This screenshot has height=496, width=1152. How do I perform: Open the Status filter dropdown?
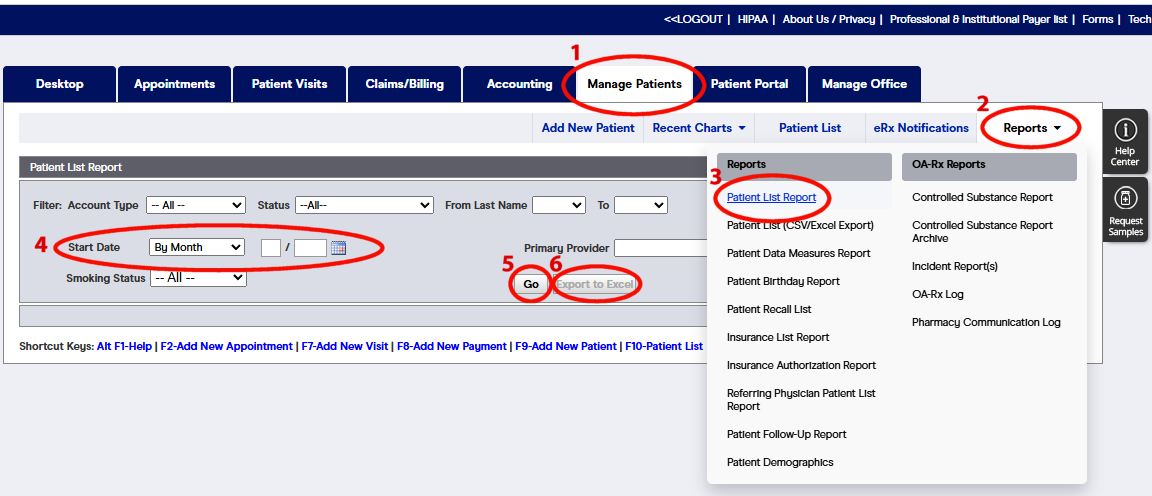point(363,205)
